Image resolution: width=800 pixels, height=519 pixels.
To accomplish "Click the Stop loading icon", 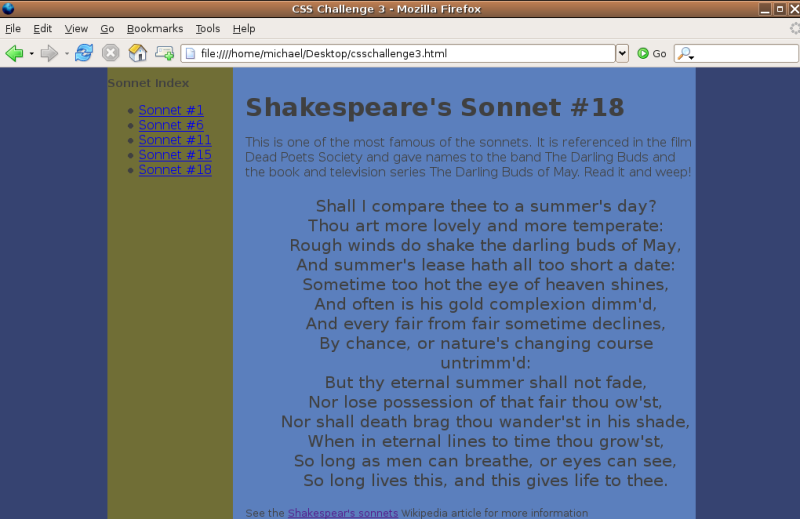I will coord(110,53).
